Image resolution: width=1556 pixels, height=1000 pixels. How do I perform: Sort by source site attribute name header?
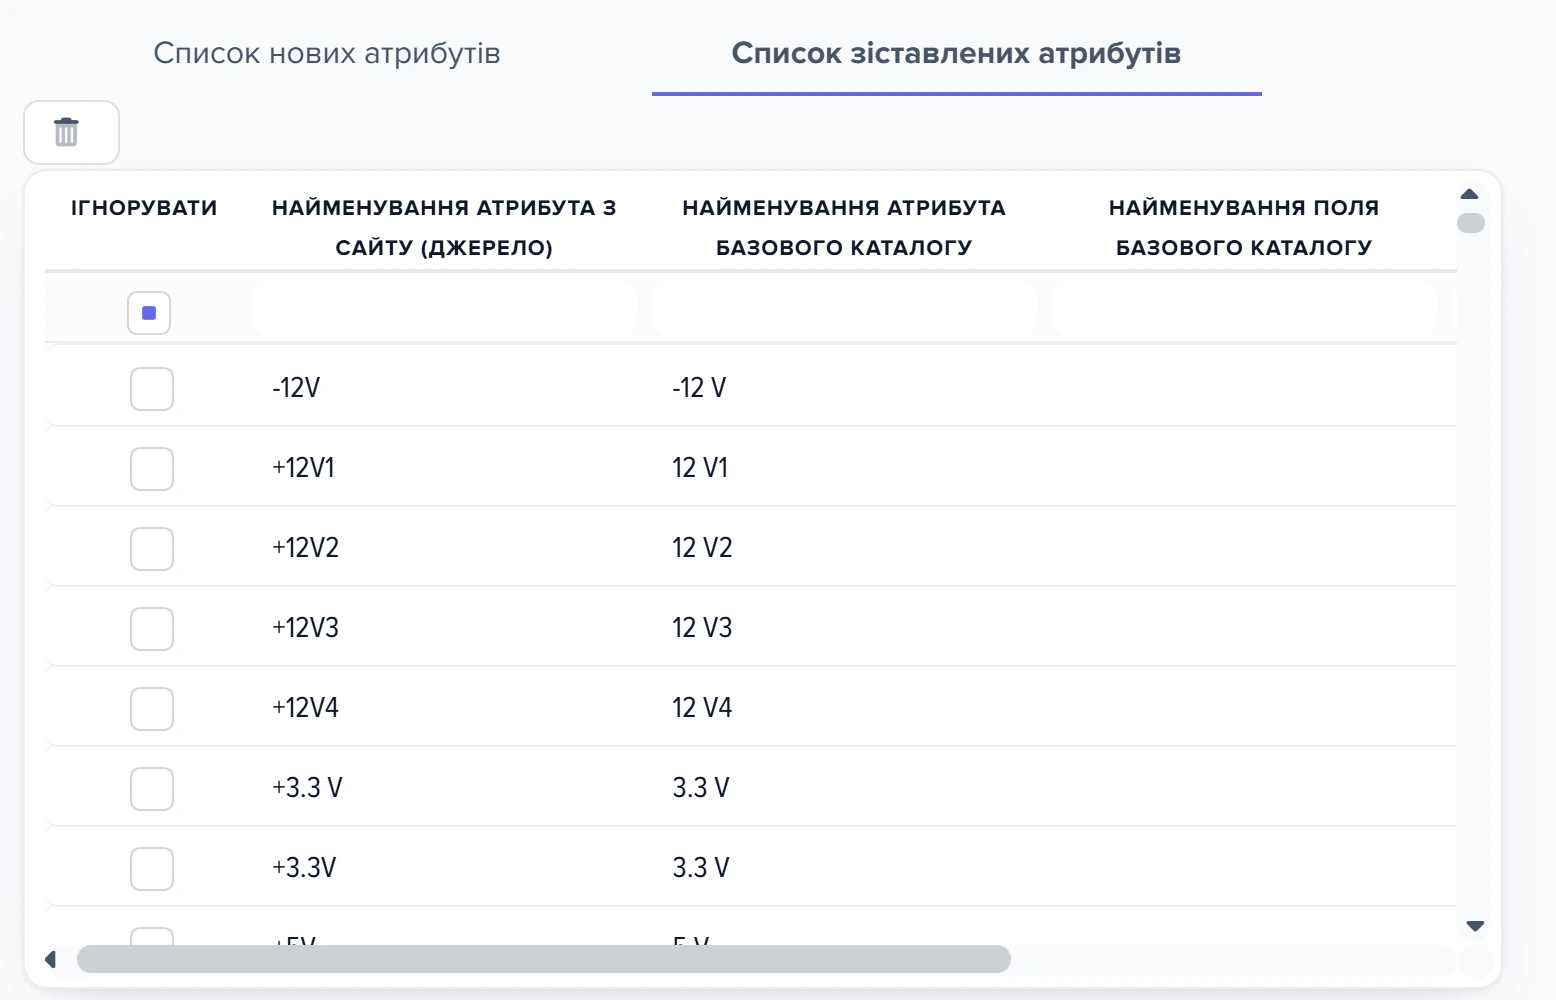click(x=444, y=227)
